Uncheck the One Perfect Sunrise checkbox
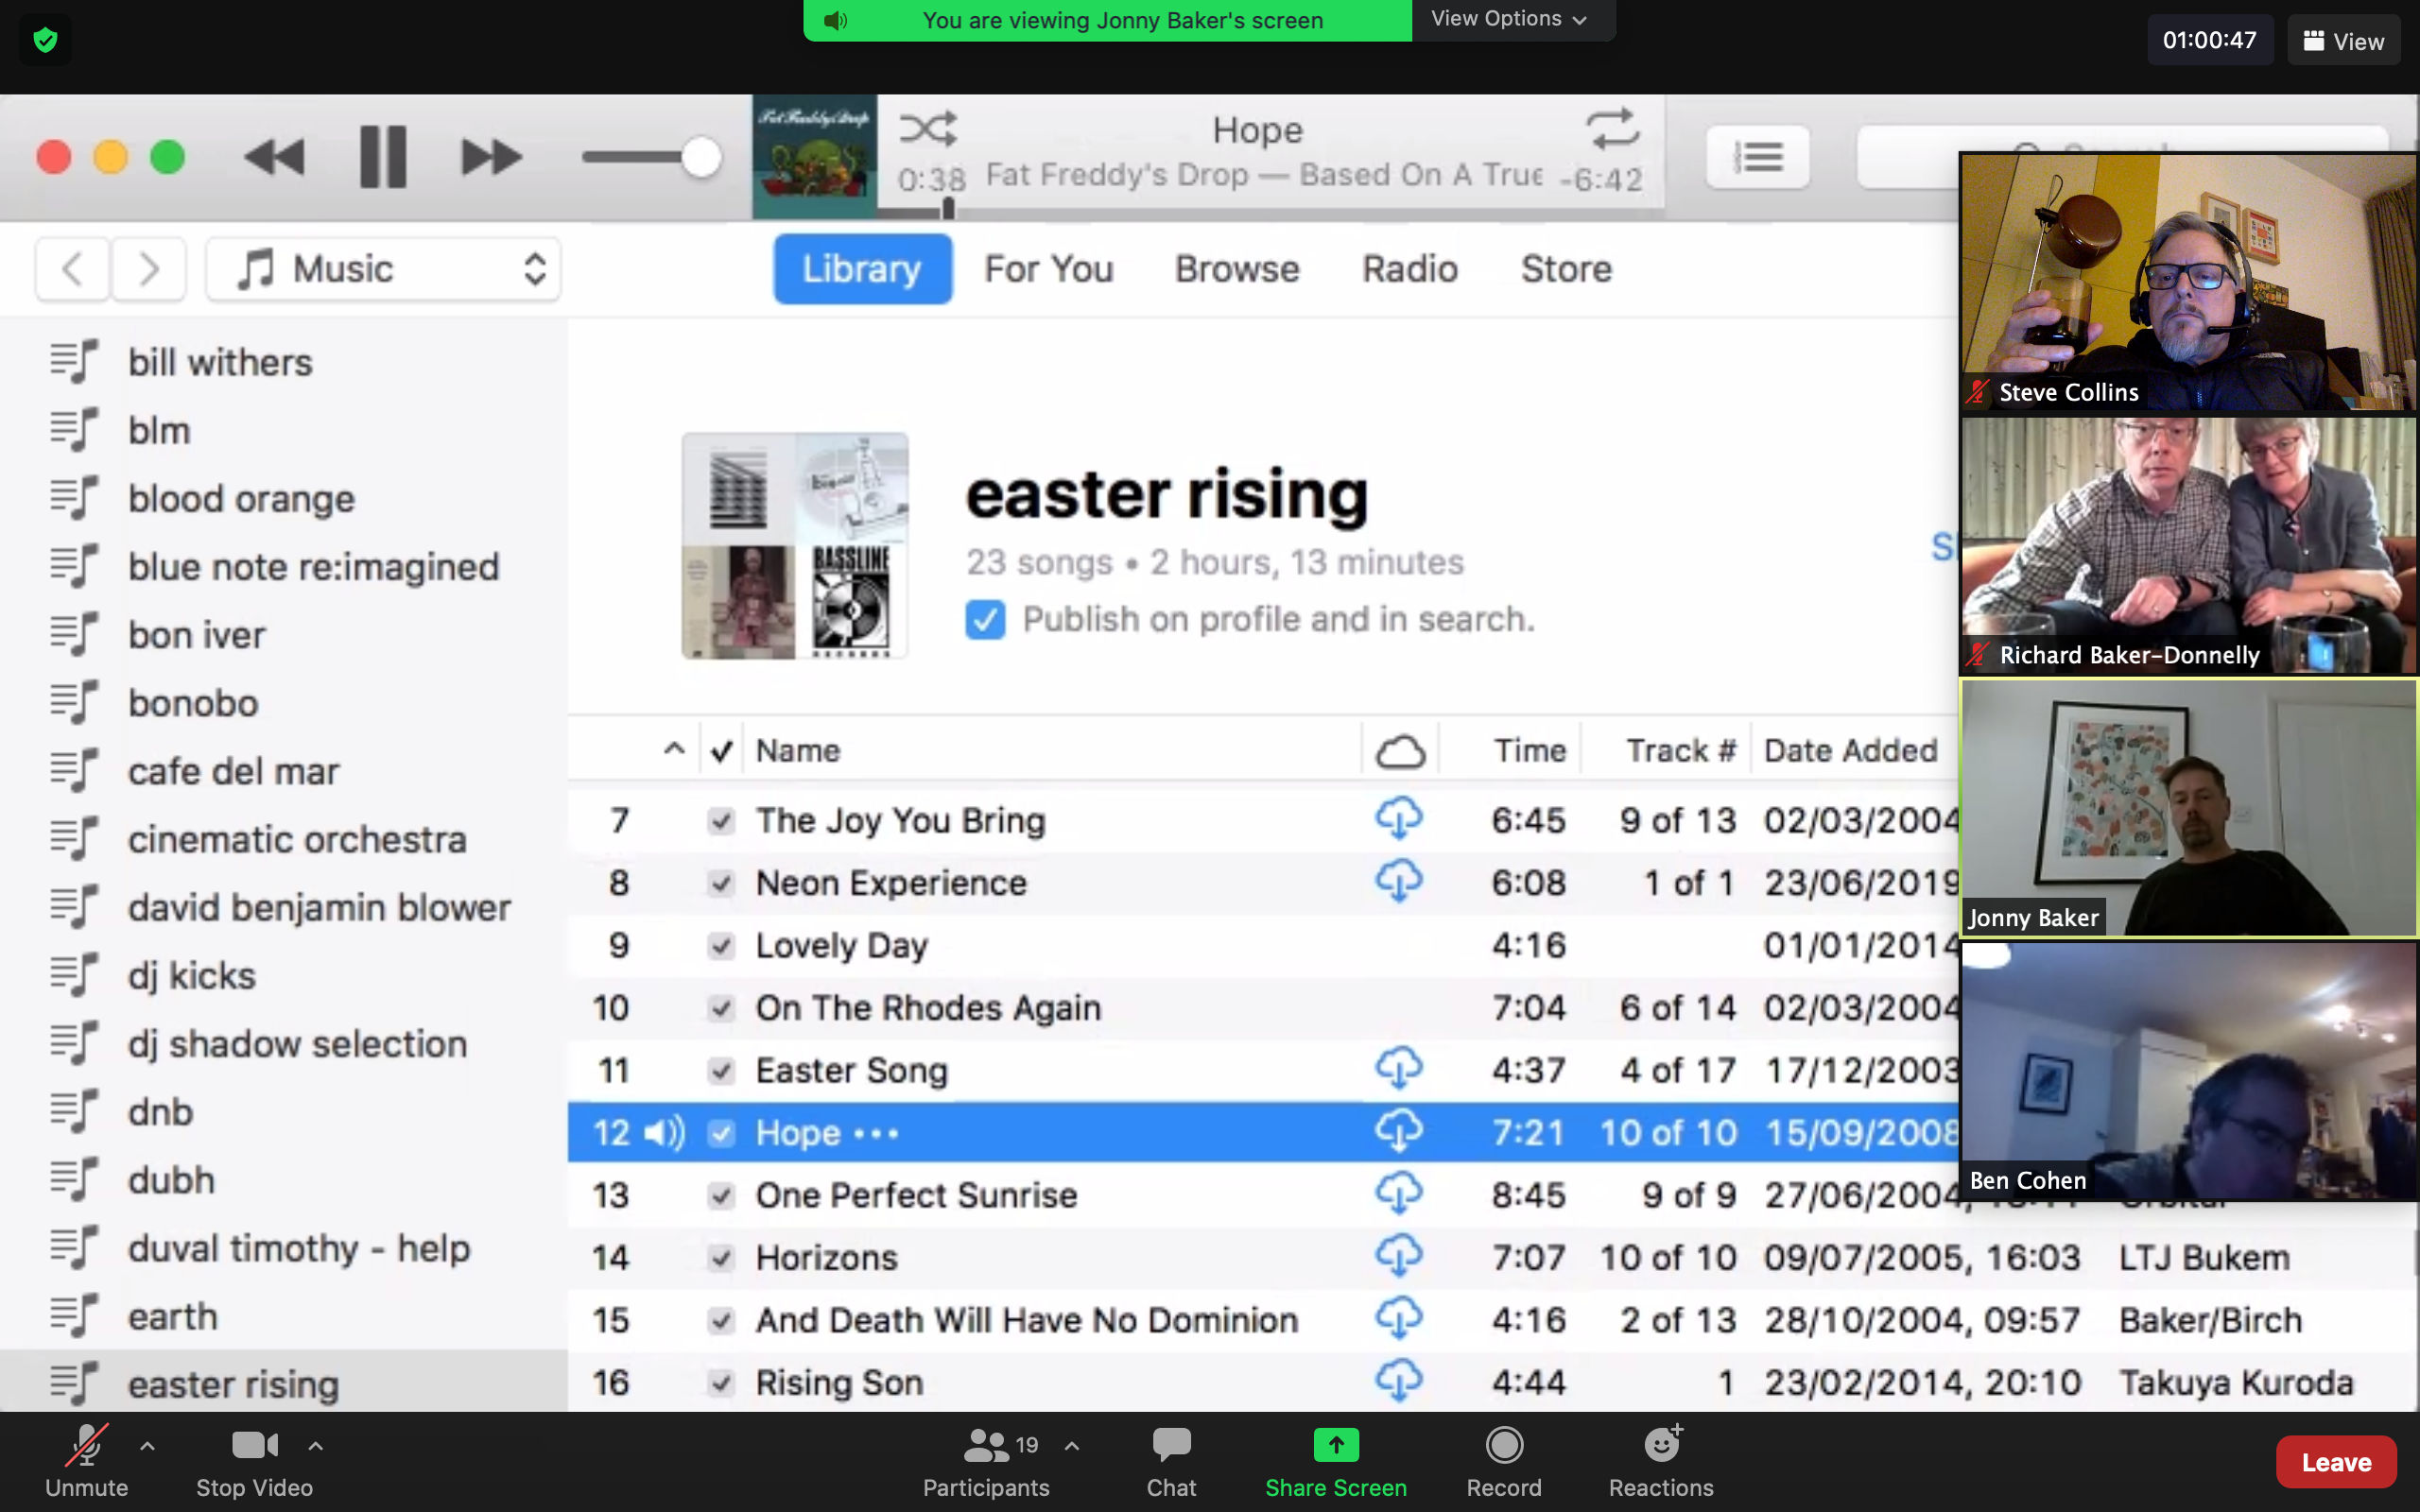Screen dimensions: 2420x1512 721,1196
